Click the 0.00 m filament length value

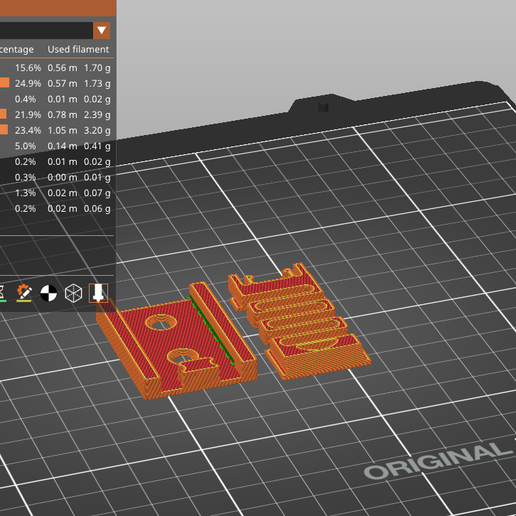pyautogui.click(x=62, y=177)
